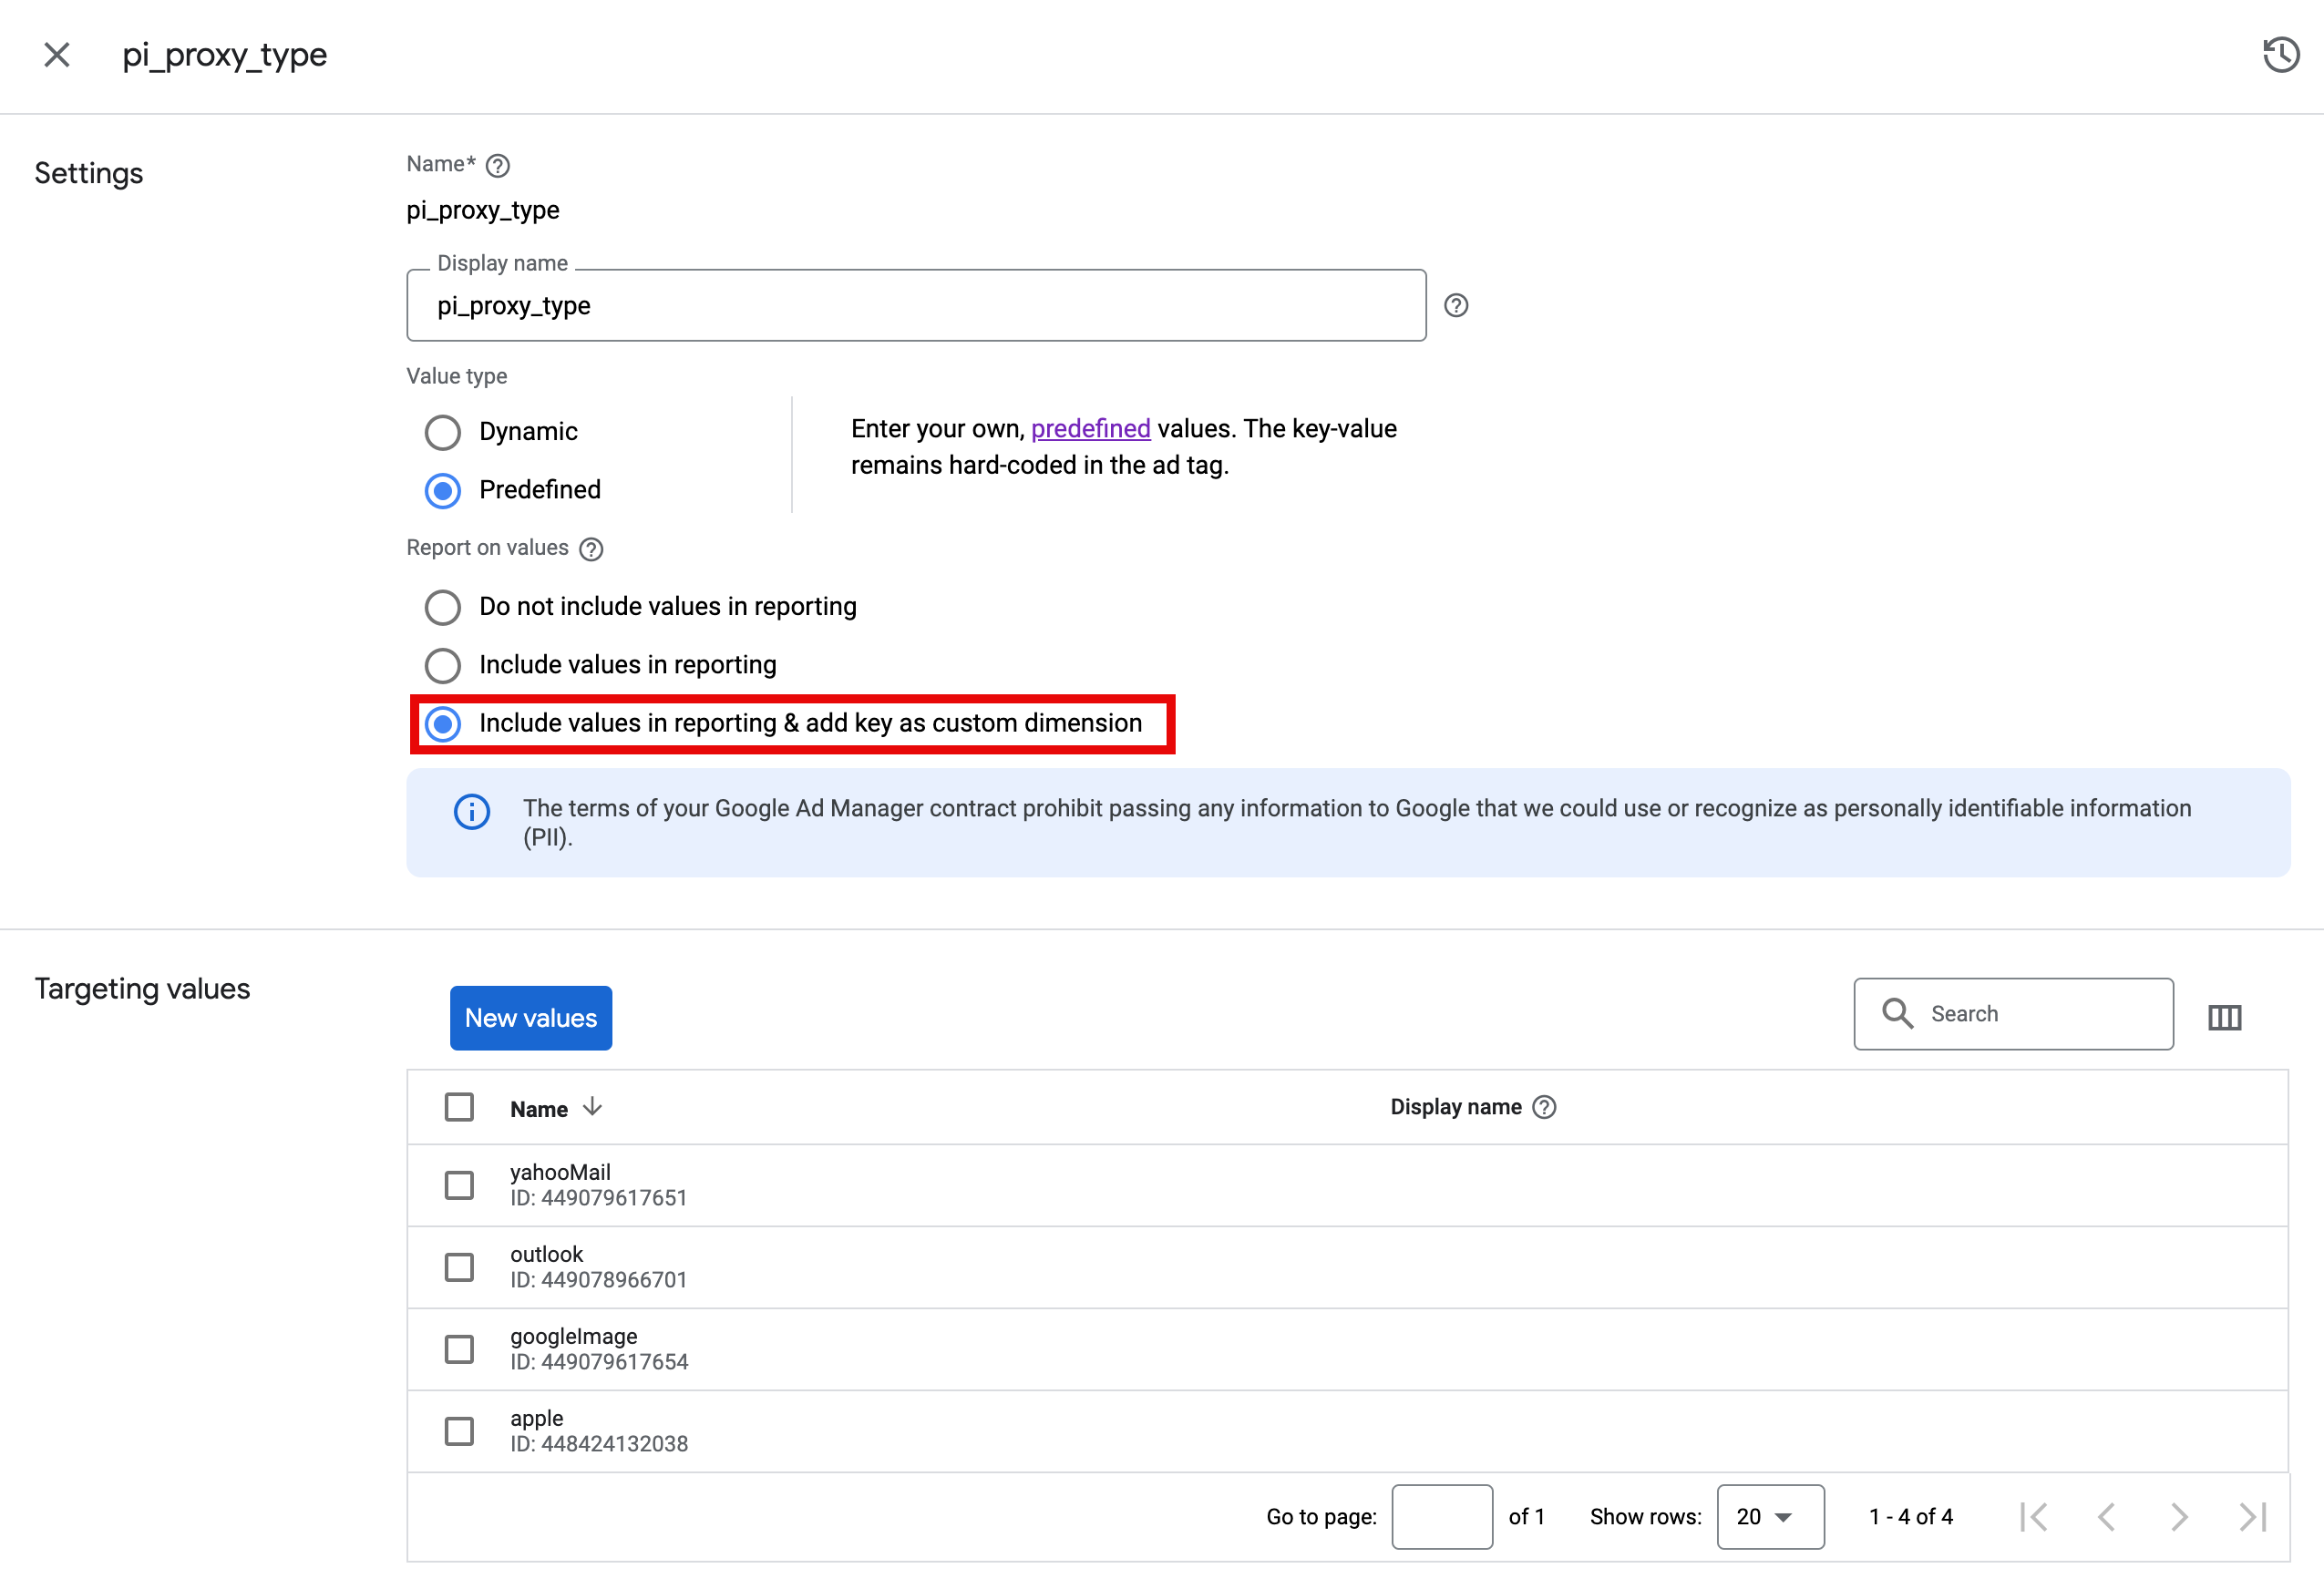This screenshot has height=1589, width=2324.
Task: Click the Display name column help icon
Action: 1544,1107
